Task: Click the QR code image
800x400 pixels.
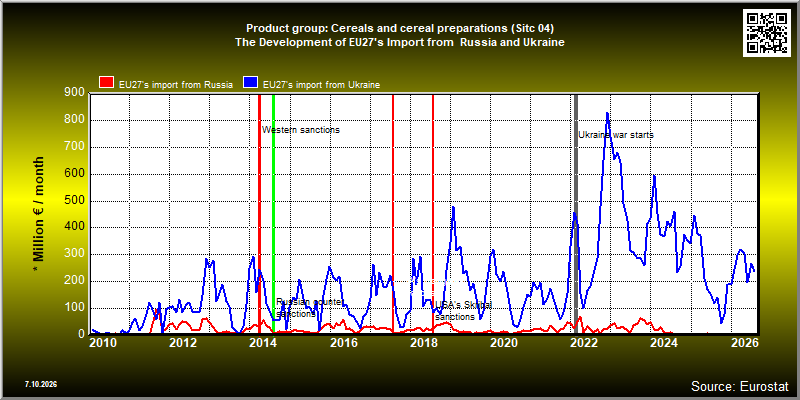Action: point(767,32)
